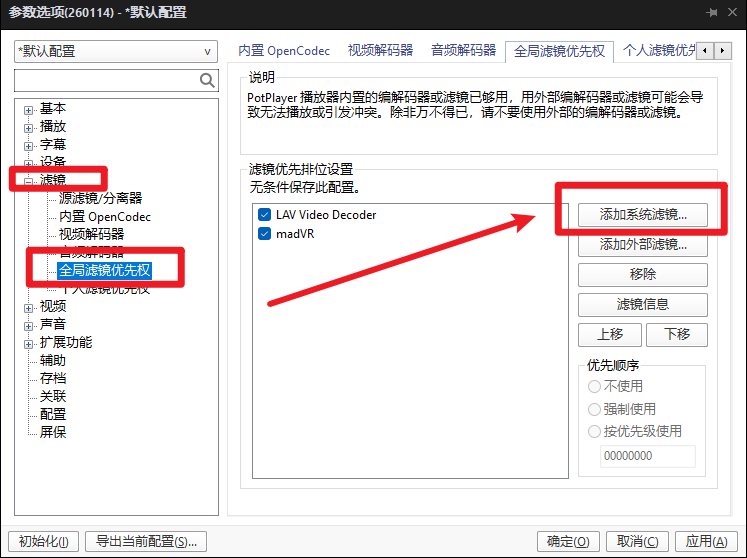Click the 下移 move-down button

676,335
